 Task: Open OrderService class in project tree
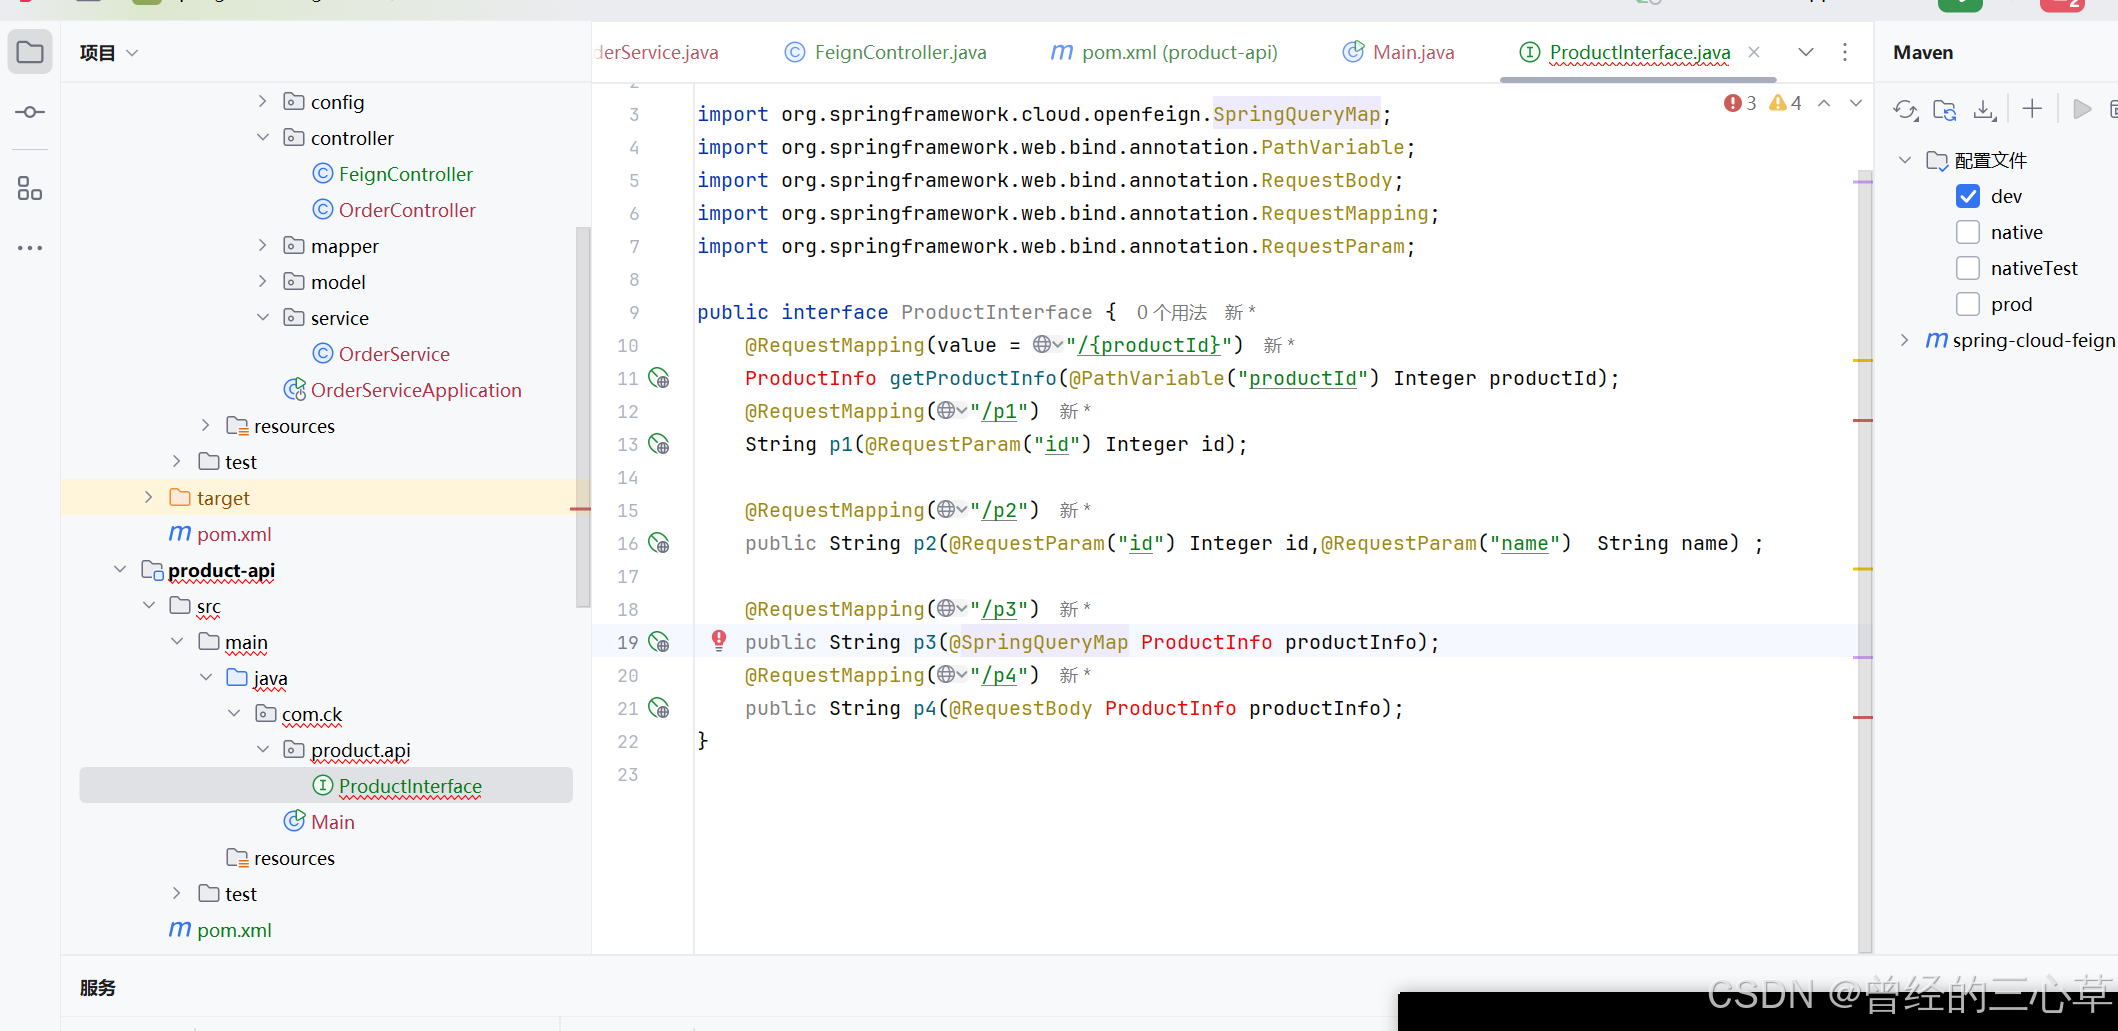point(381,354)
